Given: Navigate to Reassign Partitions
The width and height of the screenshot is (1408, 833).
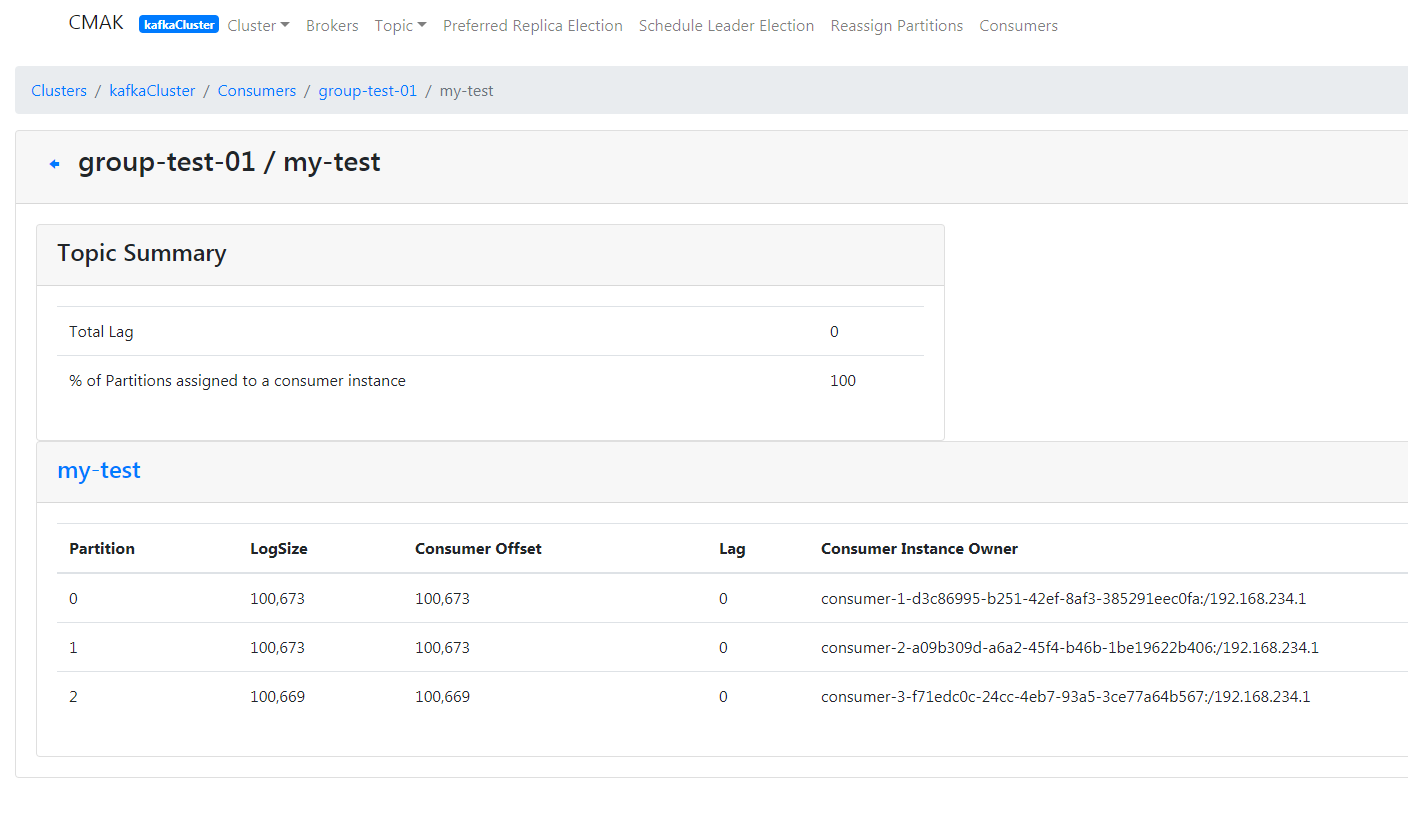Looking at the screenshot, I should [896, 26].
